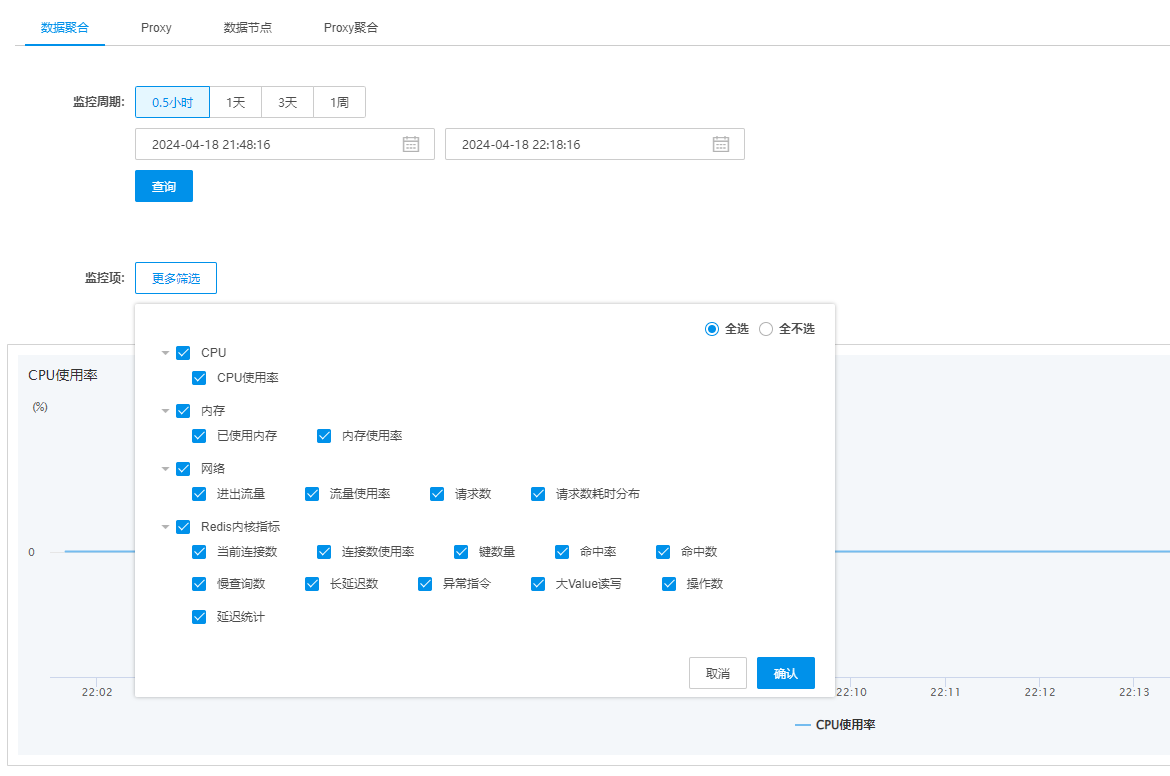
Task: Uncheck Redis内核指标 group checkbox
Action: pos(183,527)
